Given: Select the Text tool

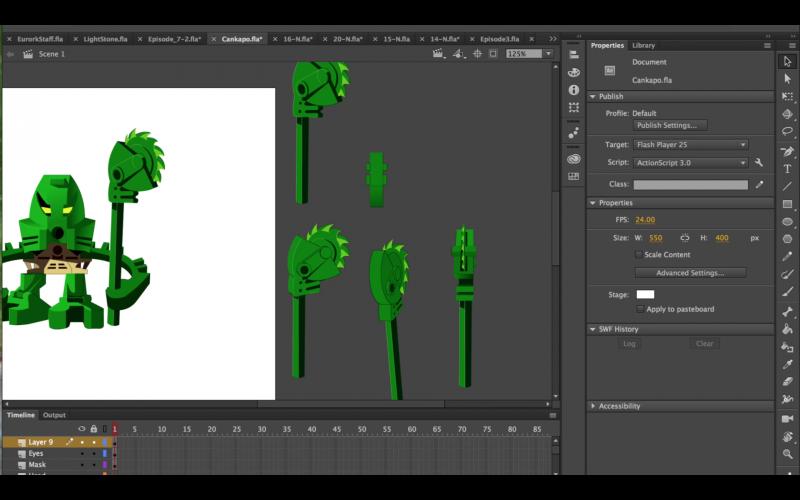Looking at the screenshot, I should tap(787, 168).
